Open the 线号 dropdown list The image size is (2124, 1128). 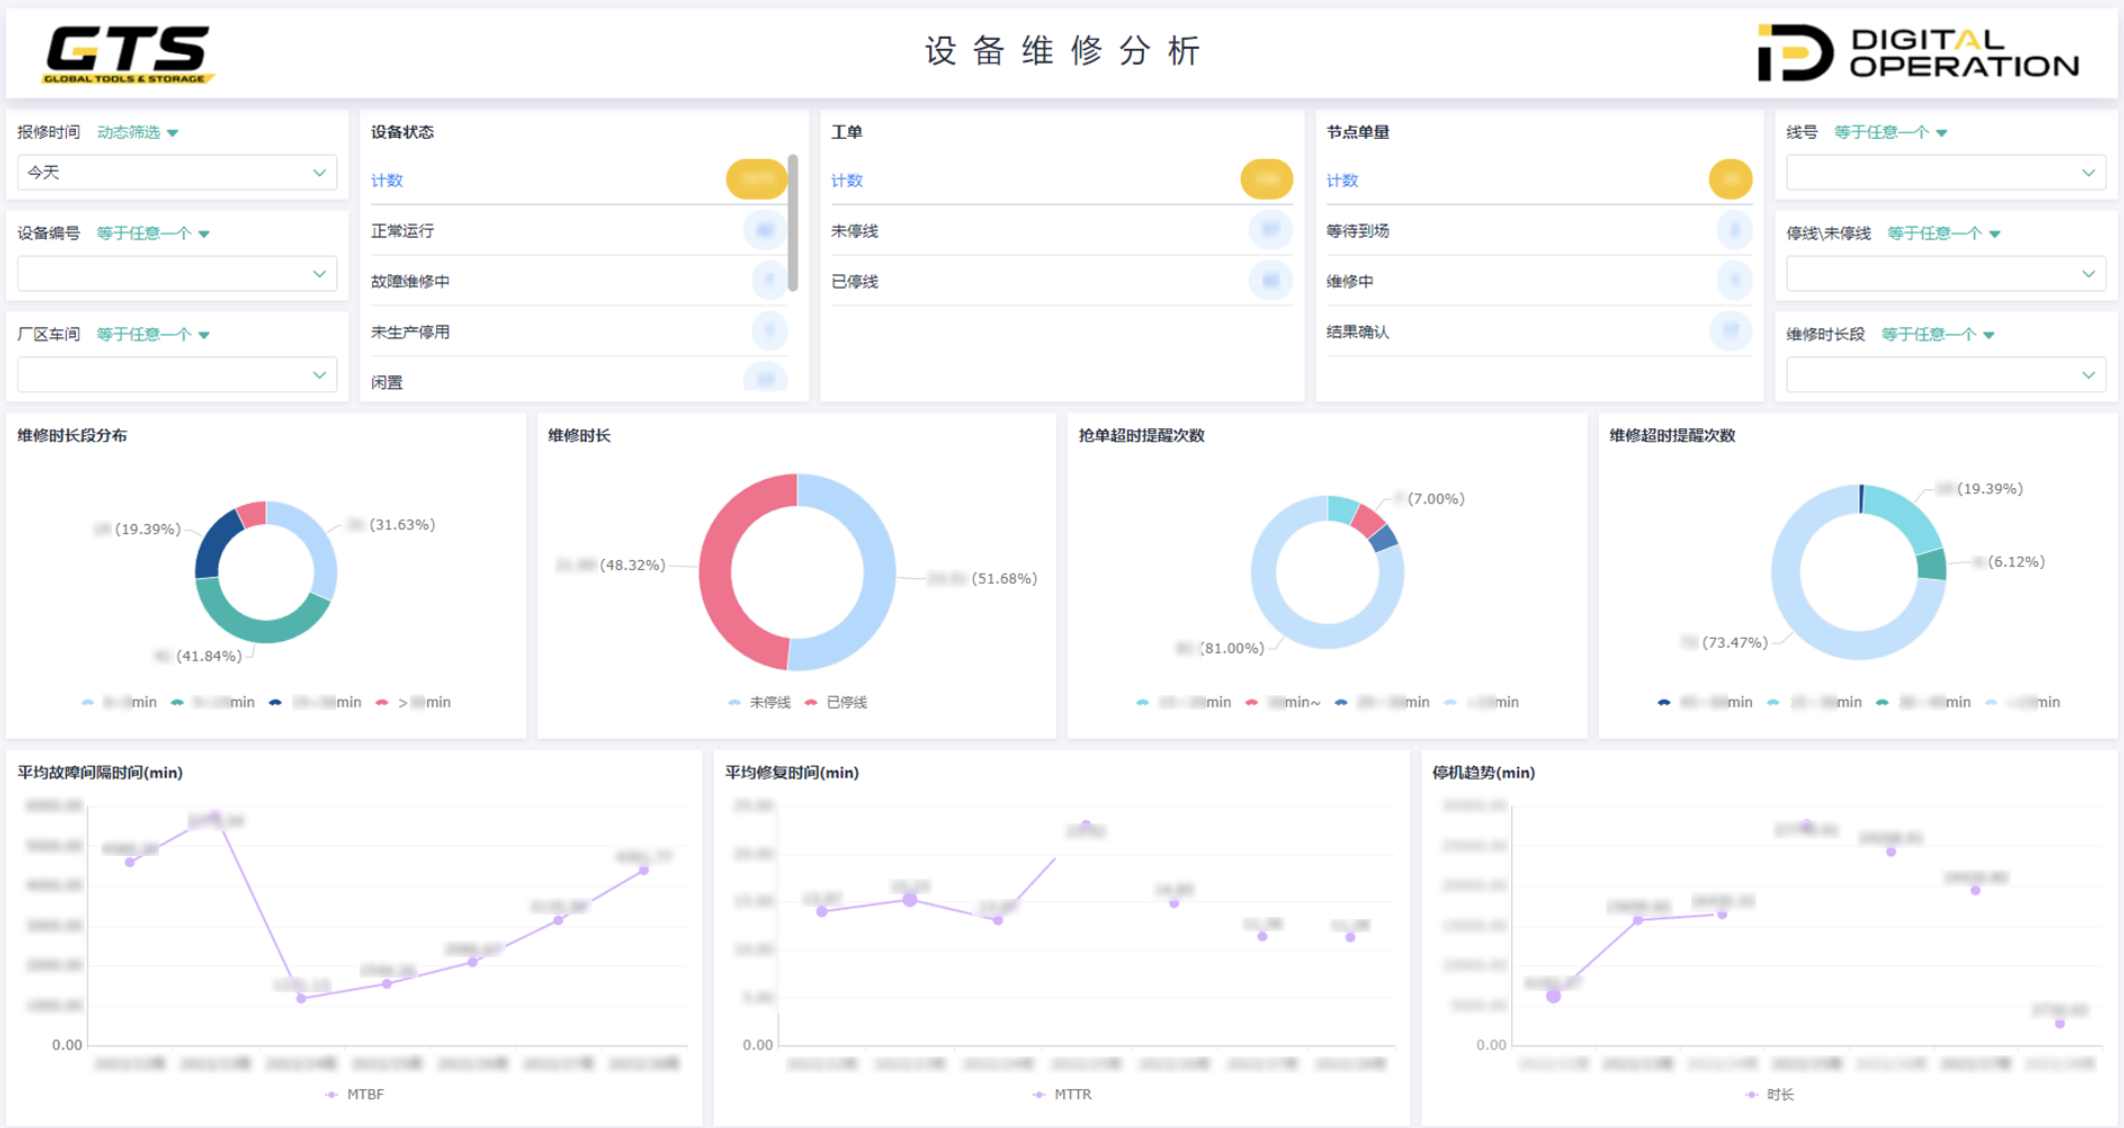pyautogui.click(x=1944, y=173)
